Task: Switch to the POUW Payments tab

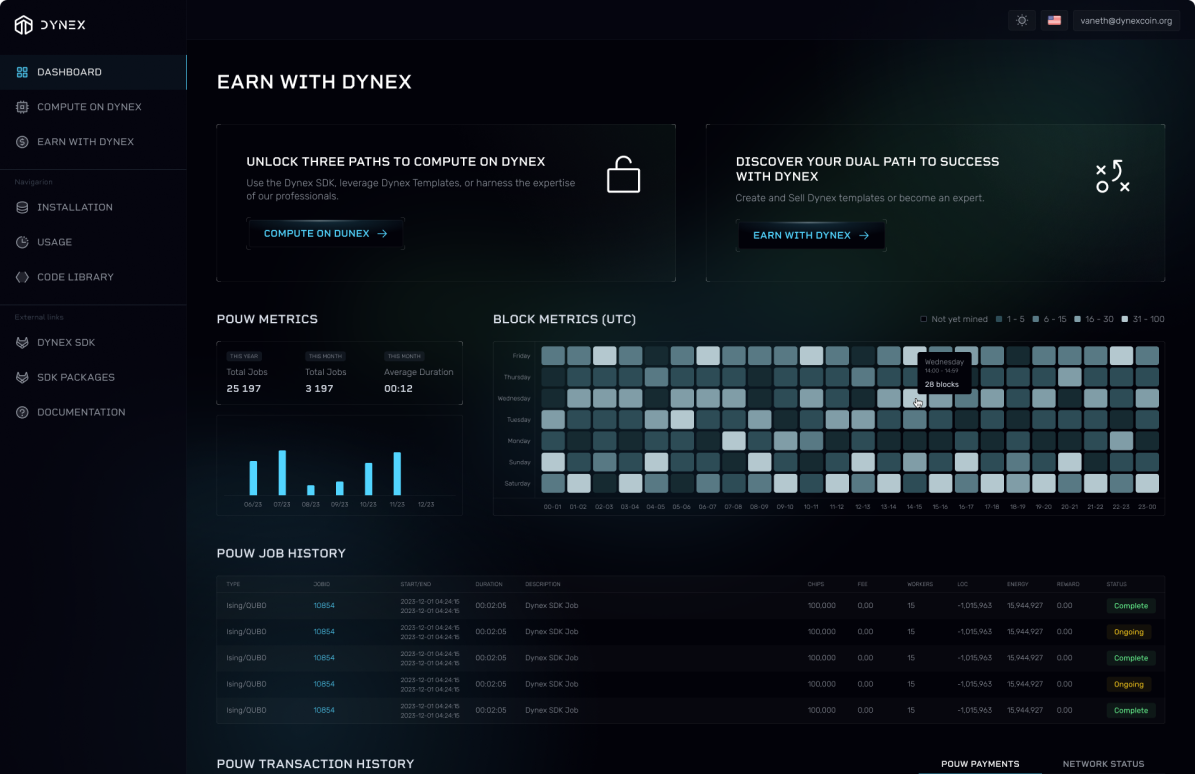Action: click(x=980, y=764)
